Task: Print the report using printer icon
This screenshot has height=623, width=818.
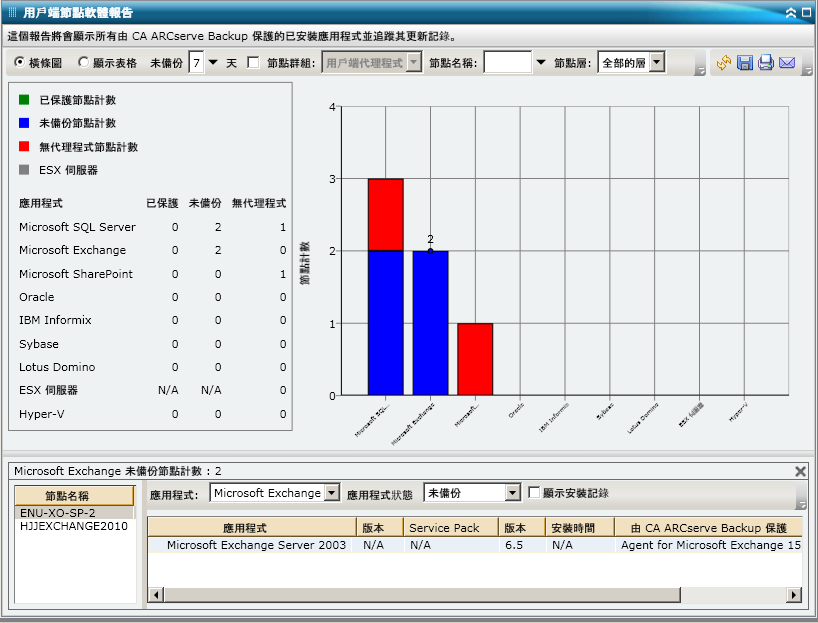Action: pos(765,63)
